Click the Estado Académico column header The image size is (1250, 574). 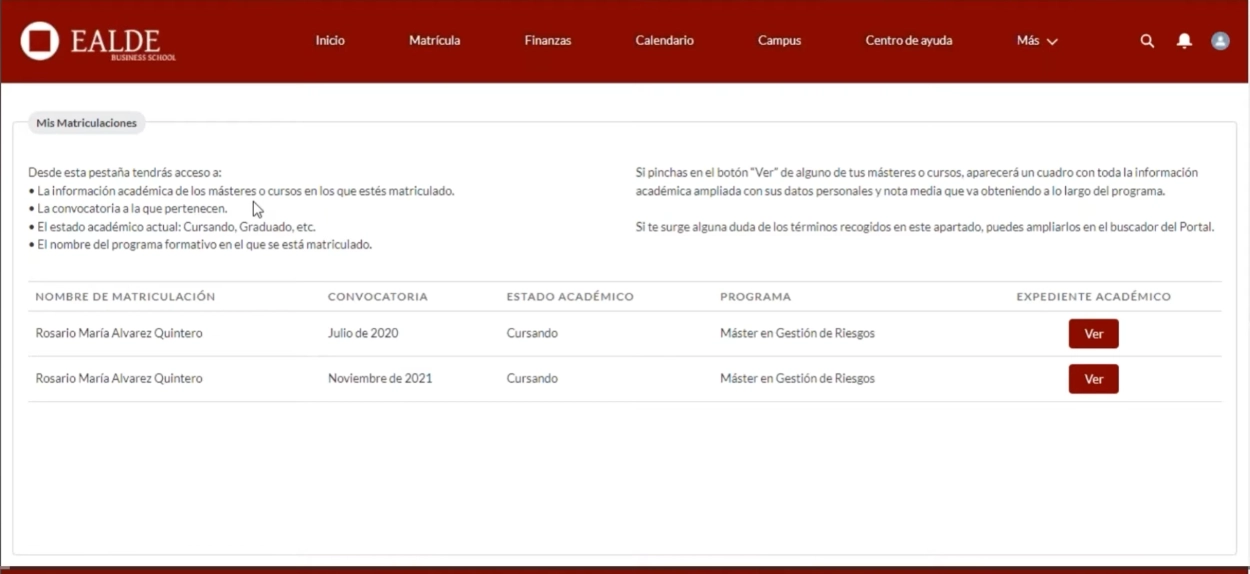(570, 297)
